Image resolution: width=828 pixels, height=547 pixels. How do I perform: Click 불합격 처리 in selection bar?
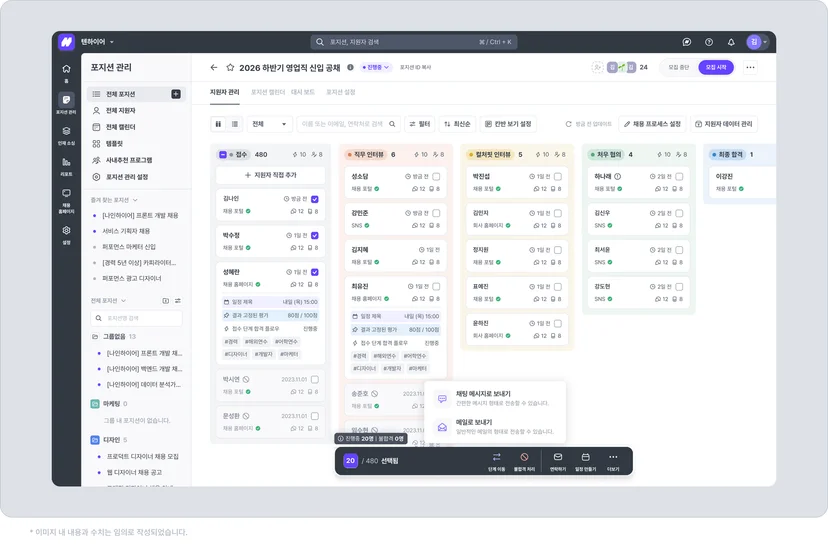[524, 461]
